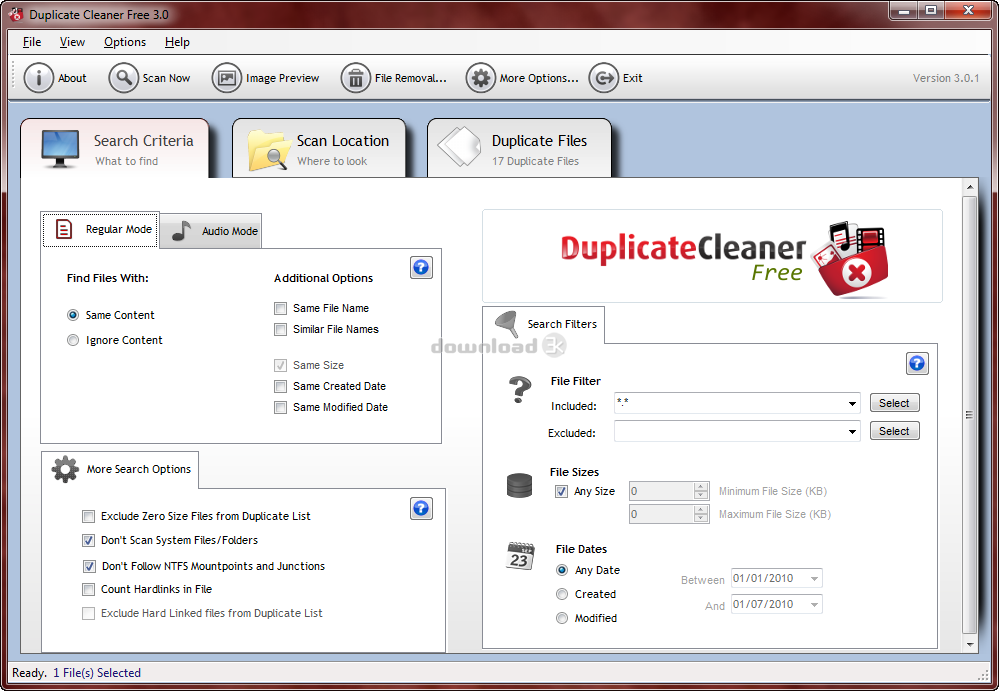The image size is (999, 691).
Task: Select the Any Date radio button
Action: pyautogui.click(x=562, y=570)
